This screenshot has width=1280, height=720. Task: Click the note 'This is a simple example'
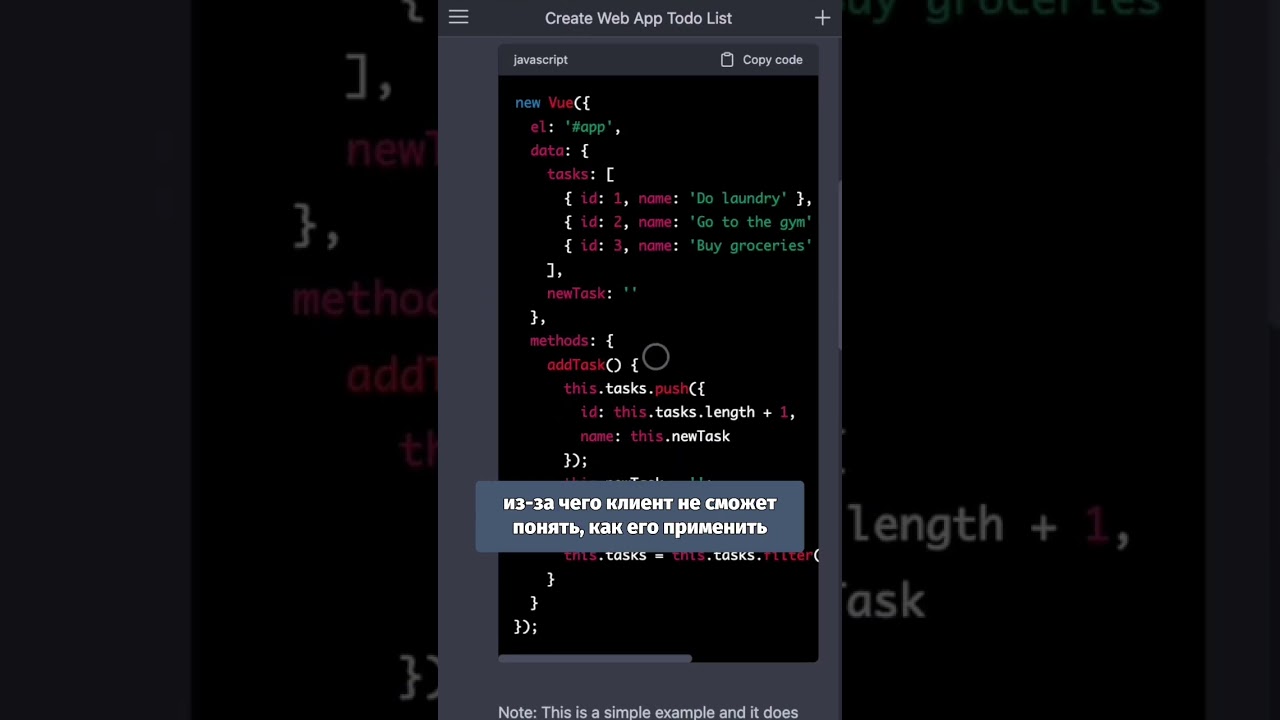[x=648, y=712]
